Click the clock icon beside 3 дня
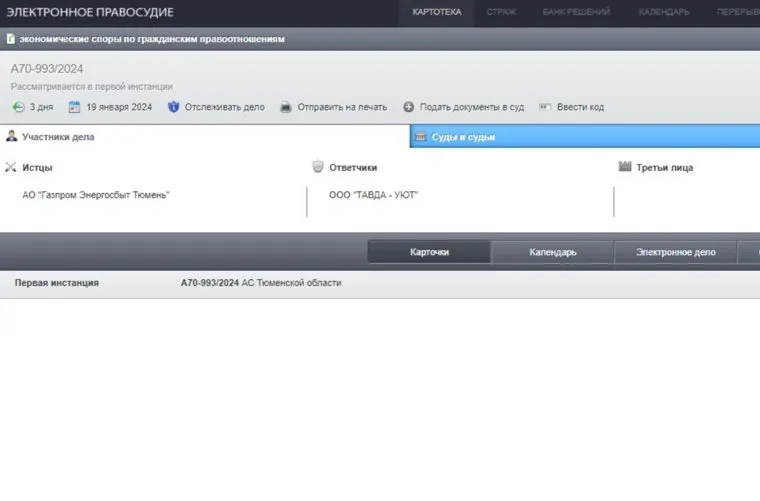Image resolution: width=760 pixels, height=501 pixels. [x=18, y=107]
